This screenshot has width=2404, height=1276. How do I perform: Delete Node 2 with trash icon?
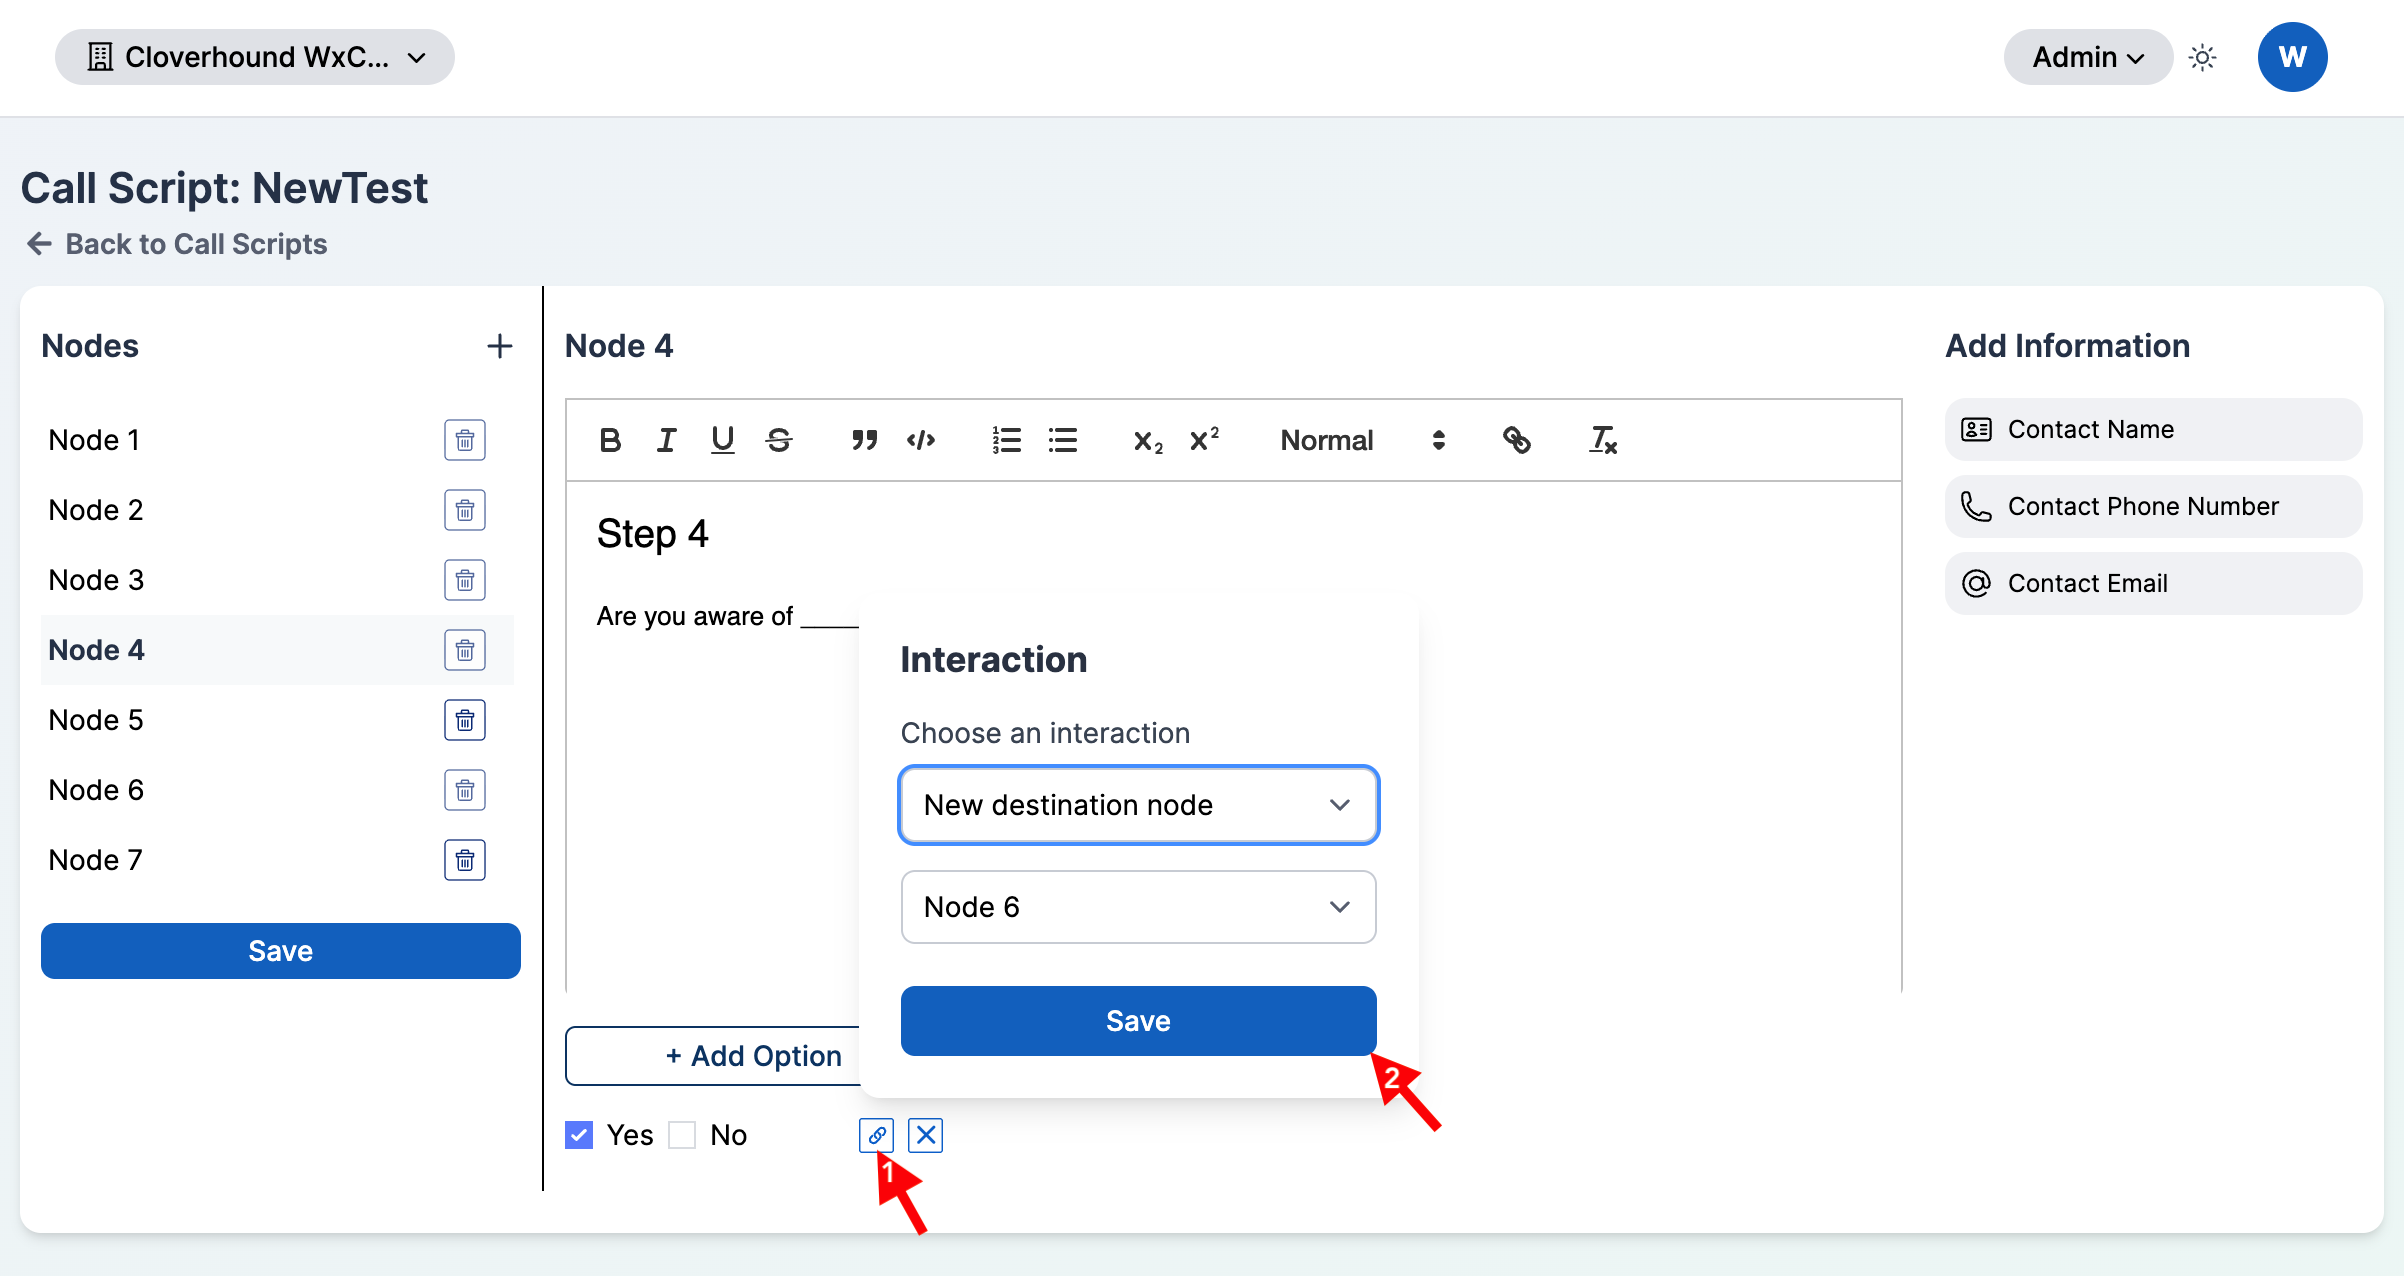pyautogui.click(x=465, y=510)
